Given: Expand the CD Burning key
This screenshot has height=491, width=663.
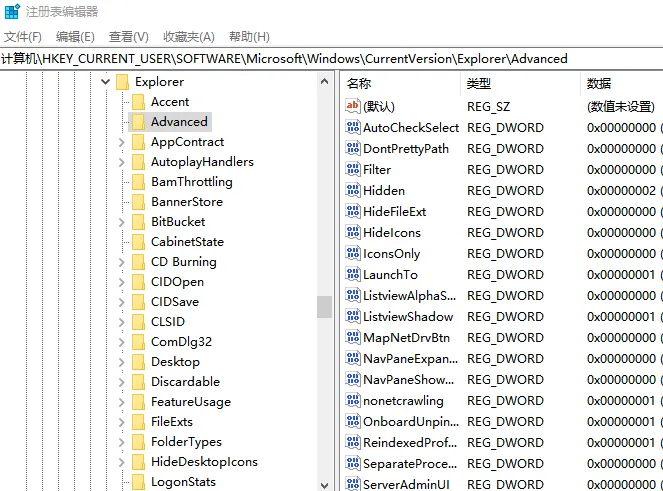Looking at the screenshot, I should coord(122,262).
